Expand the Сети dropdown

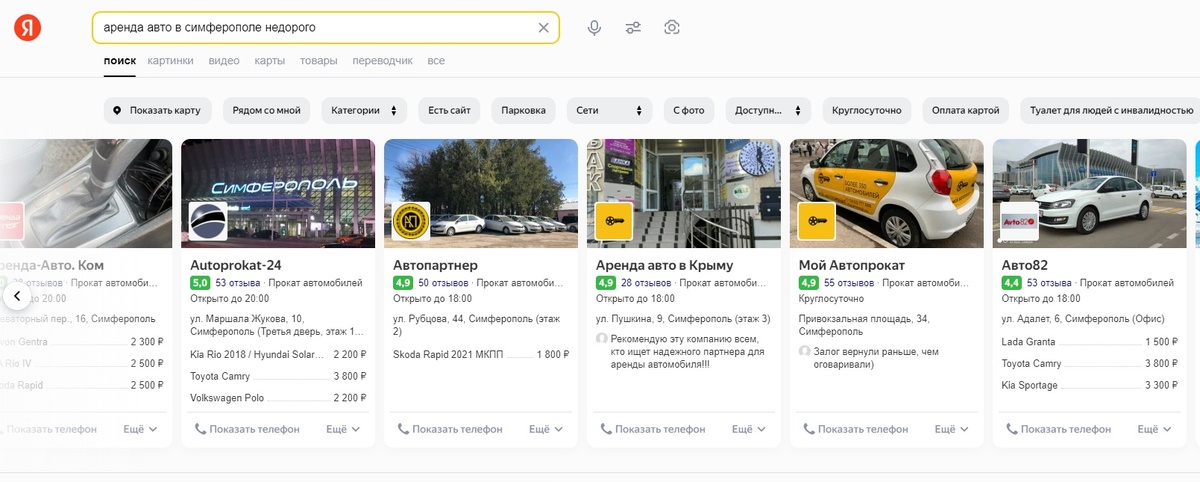point(609,110)
